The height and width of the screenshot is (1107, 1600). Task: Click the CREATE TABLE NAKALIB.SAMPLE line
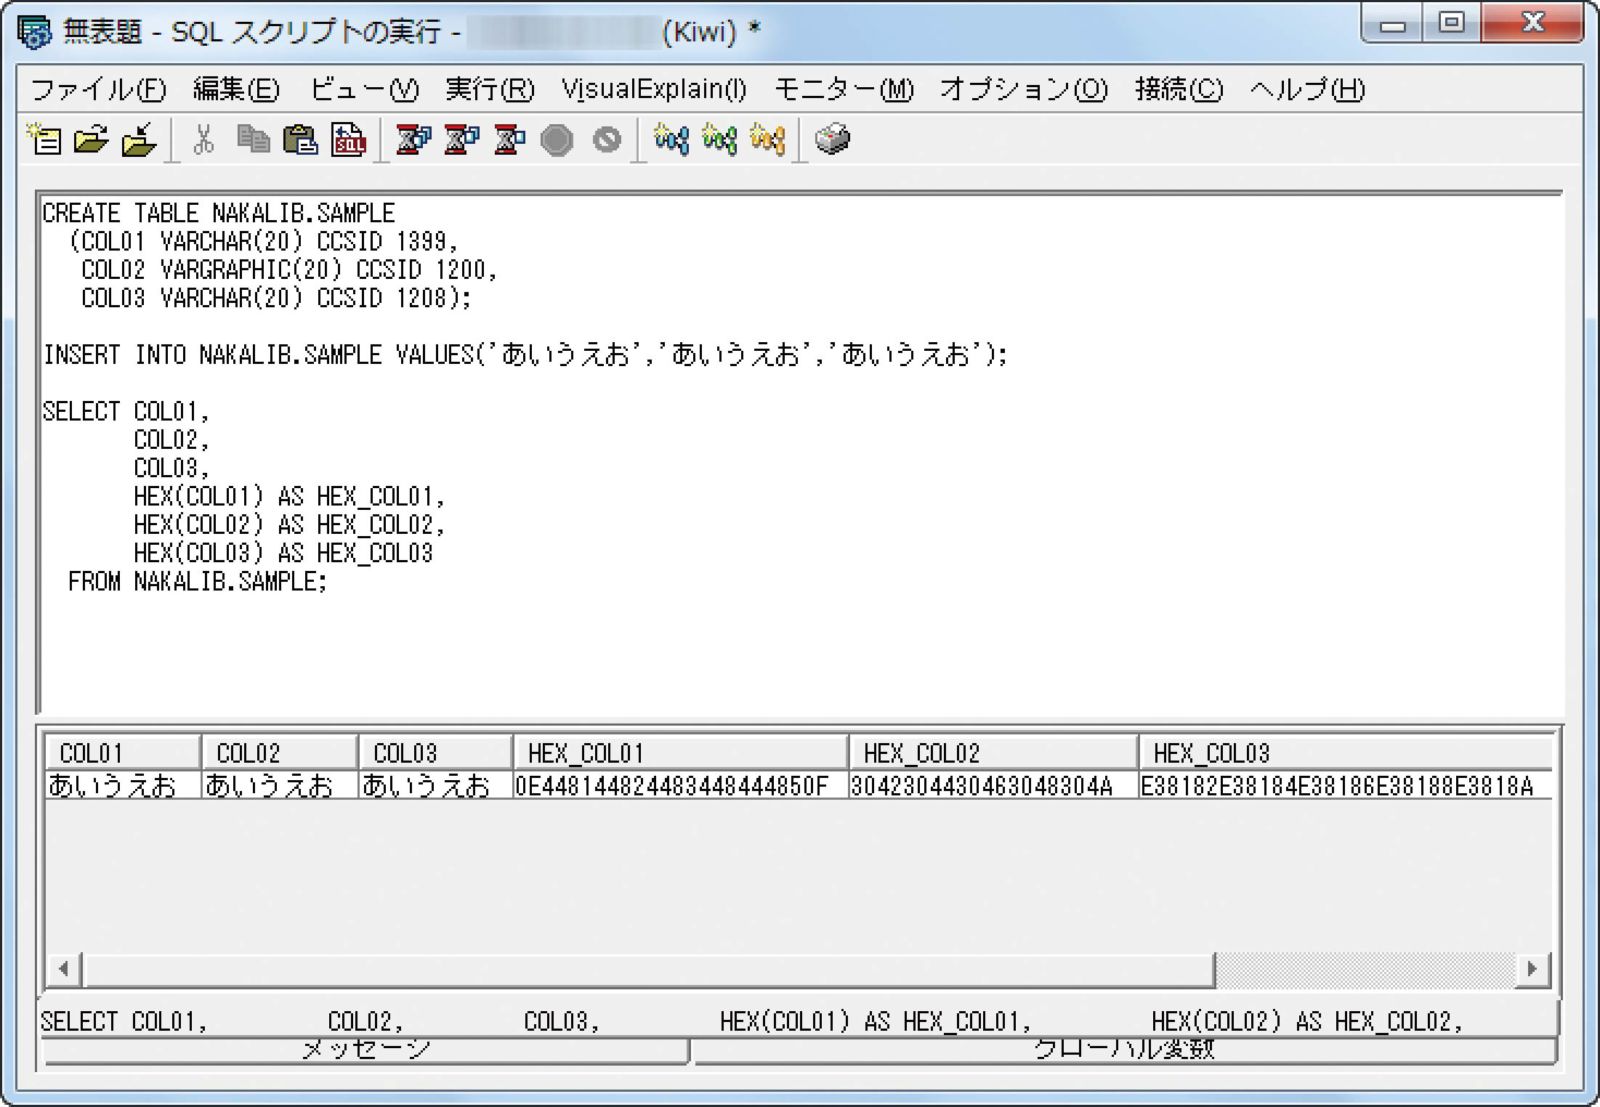[219, 213]
